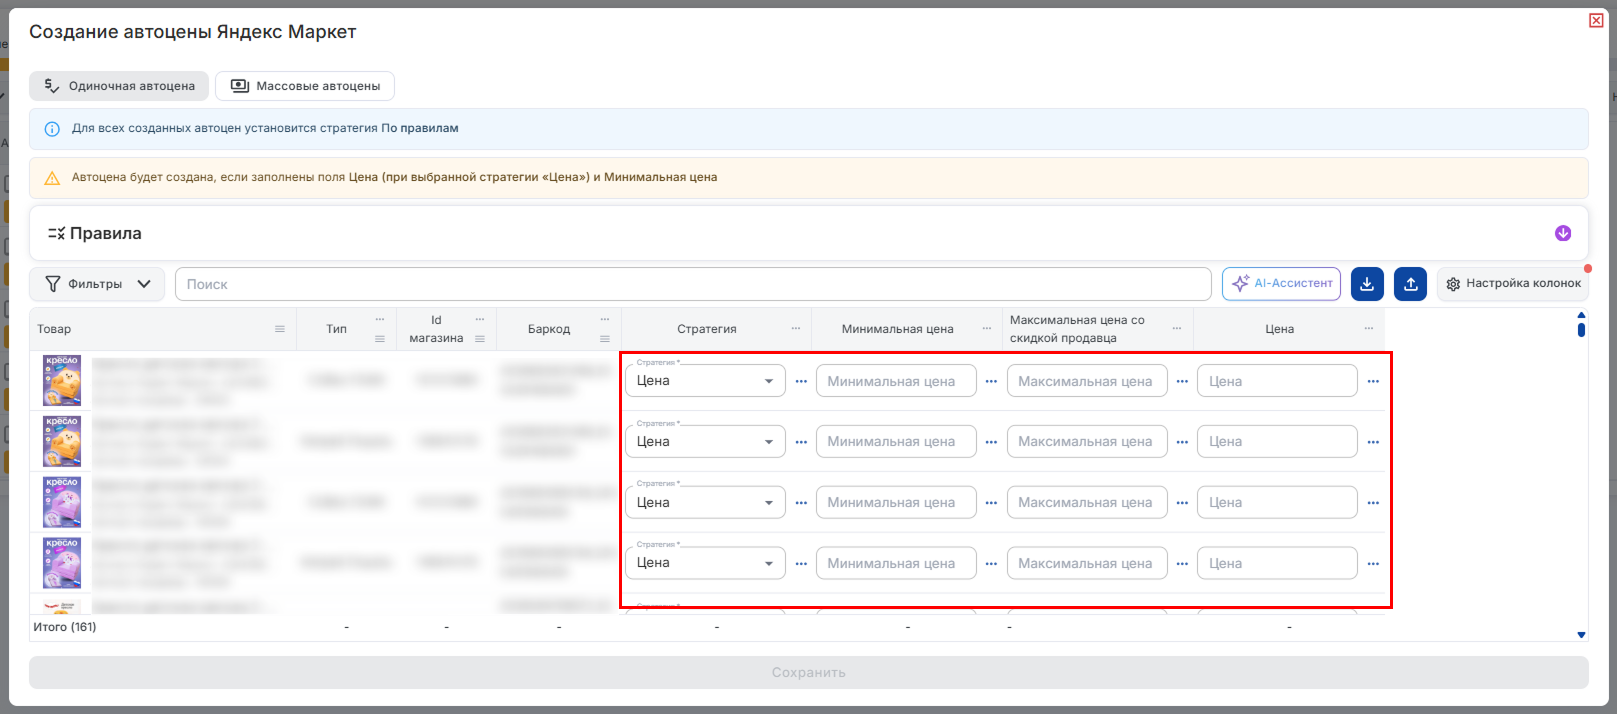Click the Сохранить button
Screen dimensions: 1617x714
(809, 672)
